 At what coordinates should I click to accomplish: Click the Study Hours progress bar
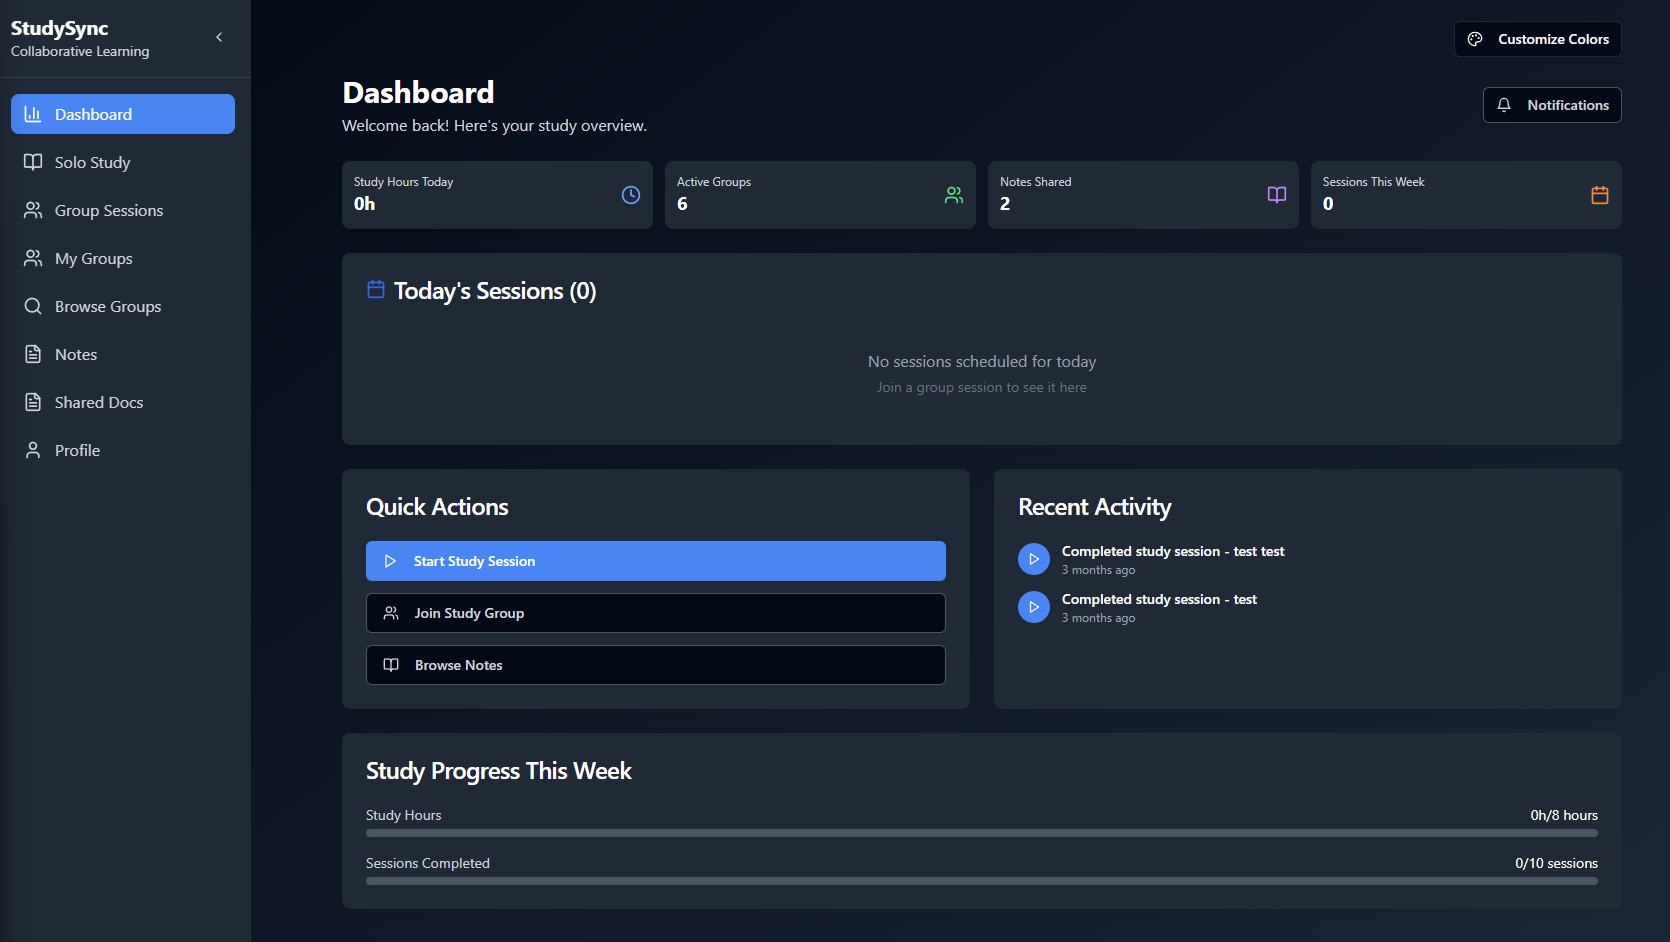click(x=981, y=832)
